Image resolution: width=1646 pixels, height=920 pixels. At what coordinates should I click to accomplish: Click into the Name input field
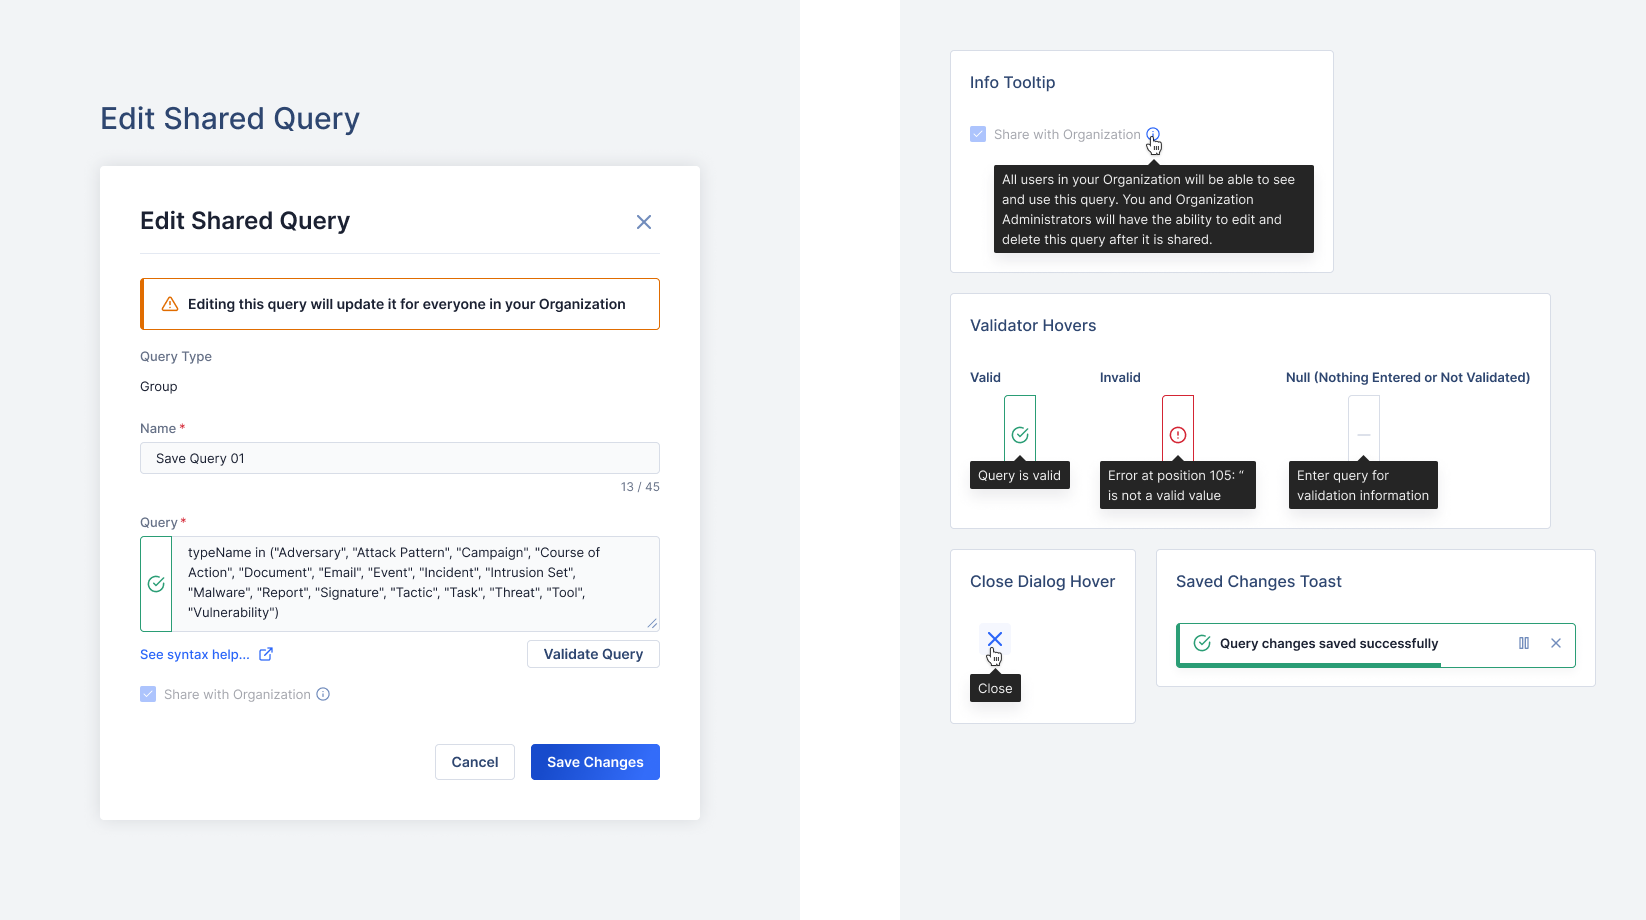pos(400,458)
